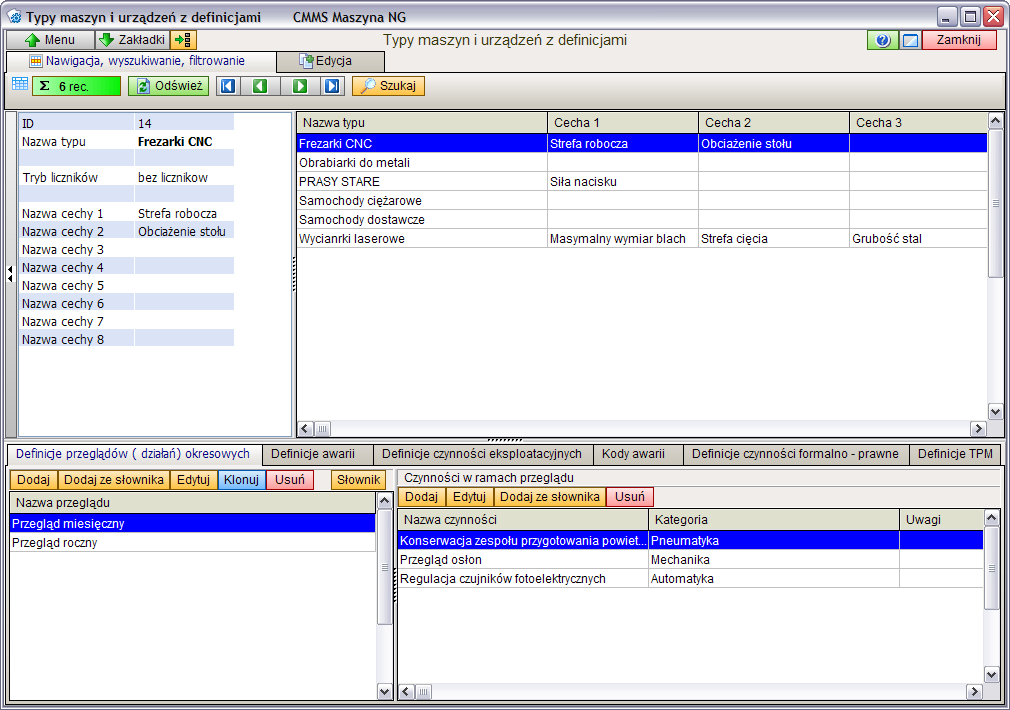The height and width of the screenshot is (710, 1010).
Task: Open Definicje czynności eksploatacyjnych tab
Action: point(482,454)
